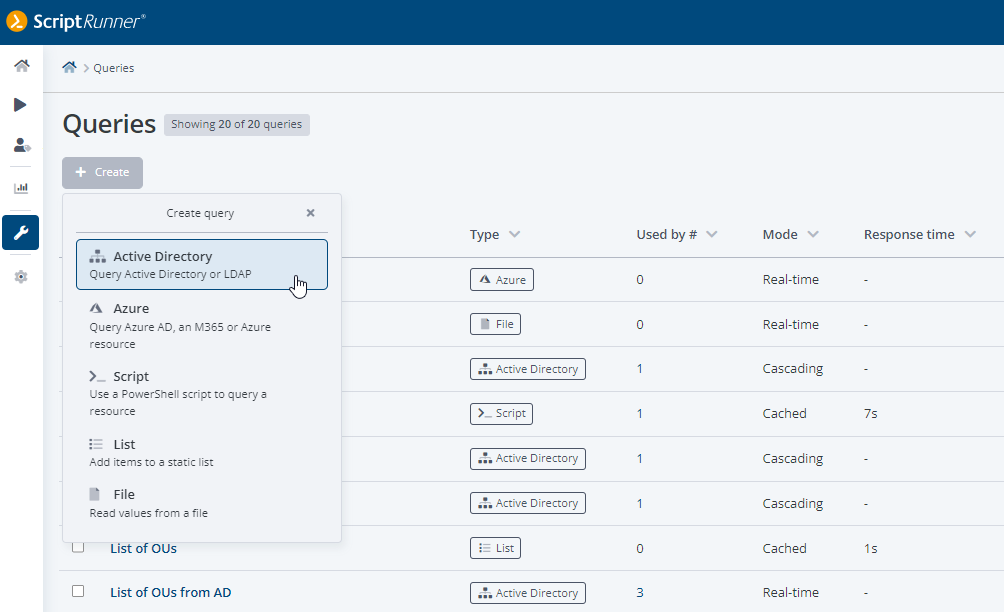
Task: Open the reports chart icon in sidebar
Action: 21,188
